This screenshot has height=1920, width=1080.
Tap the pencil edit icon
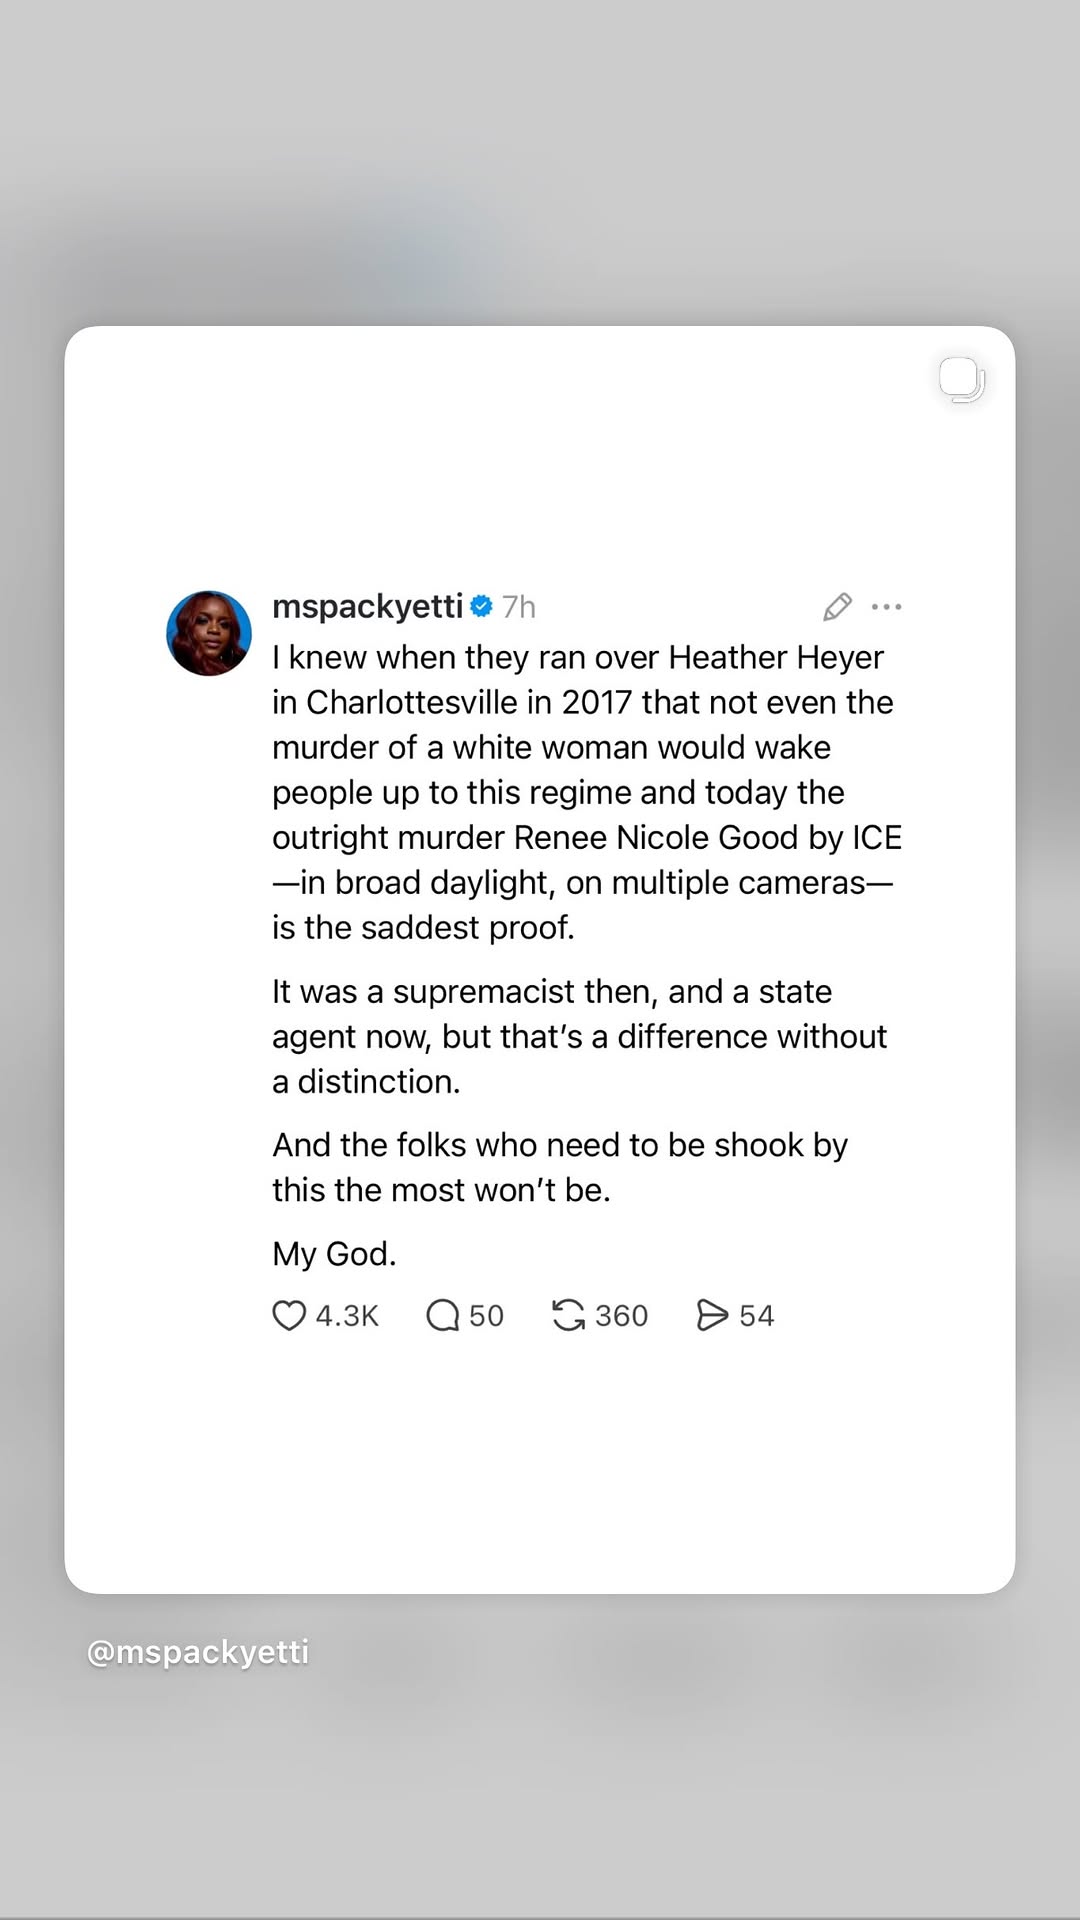point(837,606)
